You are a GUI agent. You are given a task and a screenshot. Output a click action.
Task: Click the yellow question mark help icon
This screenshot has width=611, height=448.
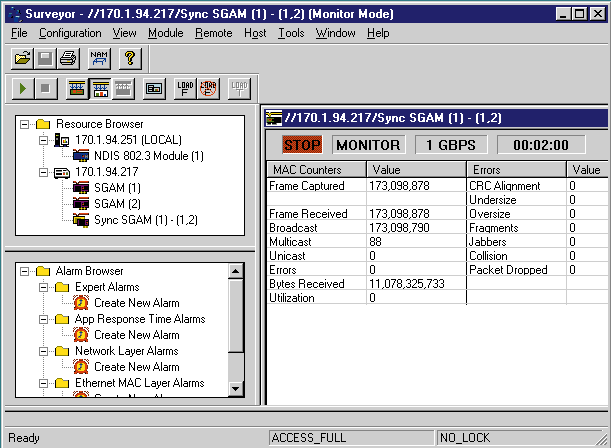click(130, 58)
